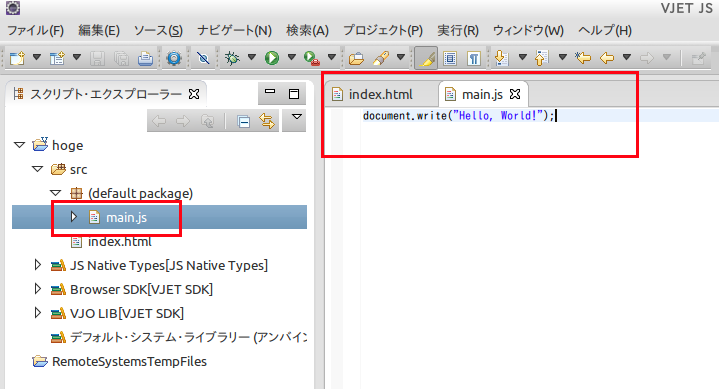The image size is (719, 389).
Task: Close the main.js editor tab
Action: [x=515, y=94]
